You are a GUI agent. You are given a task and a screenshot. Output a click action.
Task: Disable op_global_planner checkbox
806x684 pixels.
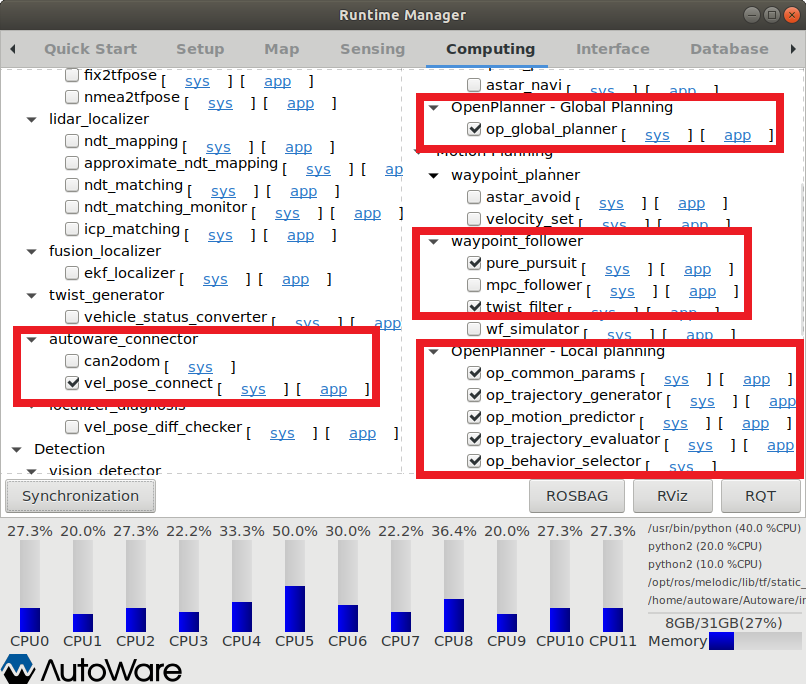(x=474, y=129)
